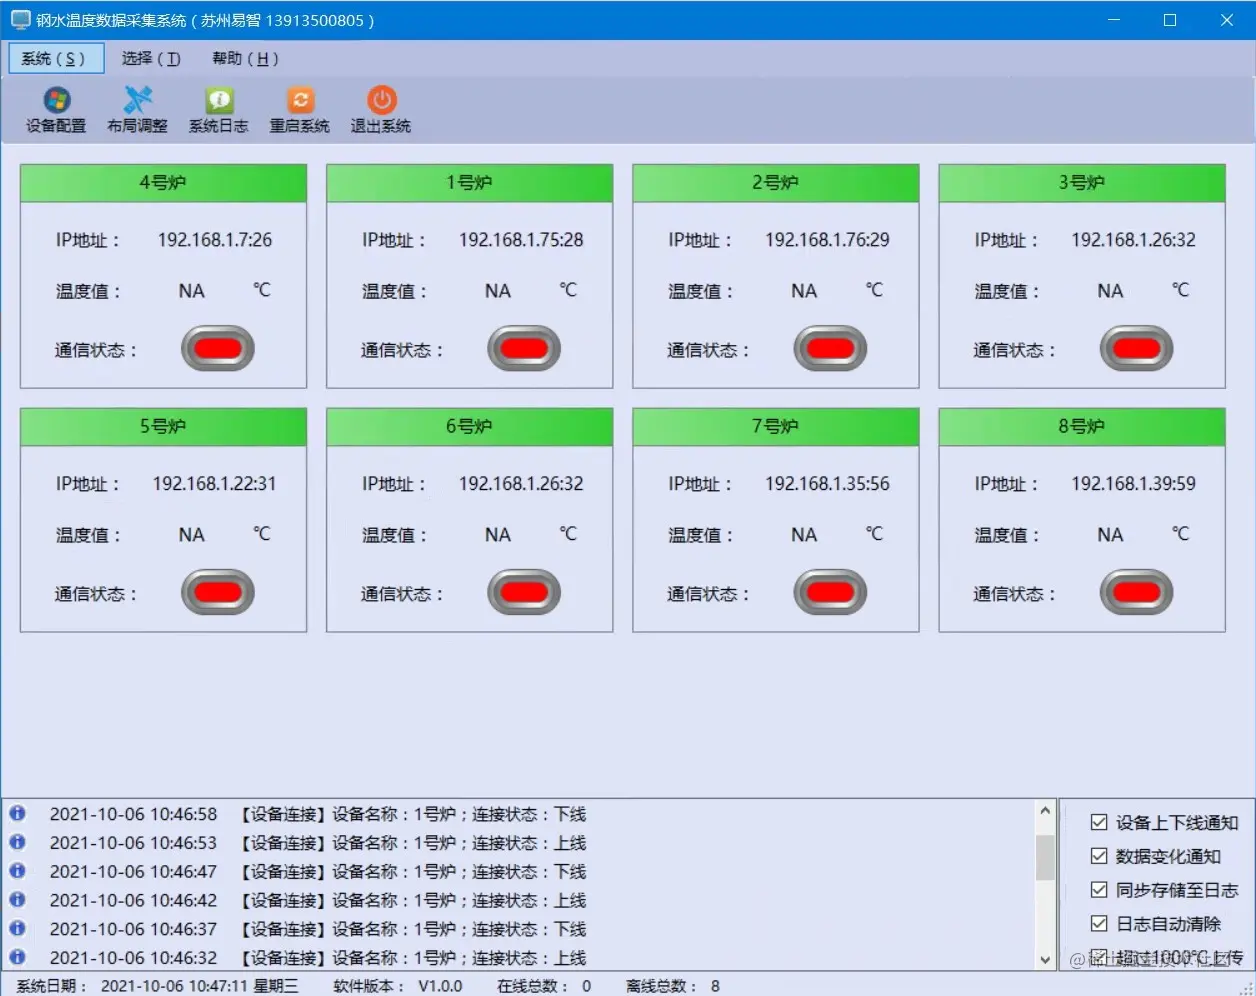Open the 帮助(H) menu
This screenshot has height=996, width=1256.
(x=245, y=58)
